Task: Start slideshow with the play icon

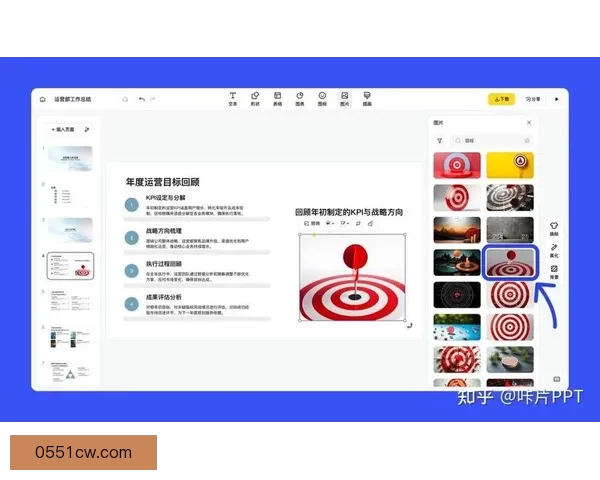Action: coord(557,99)
